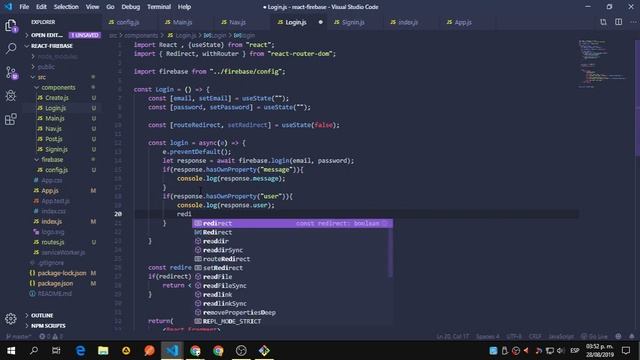The image size is (640, 360).
Task: Click the Spaces: 4 indentation setting
Action: 487,337
